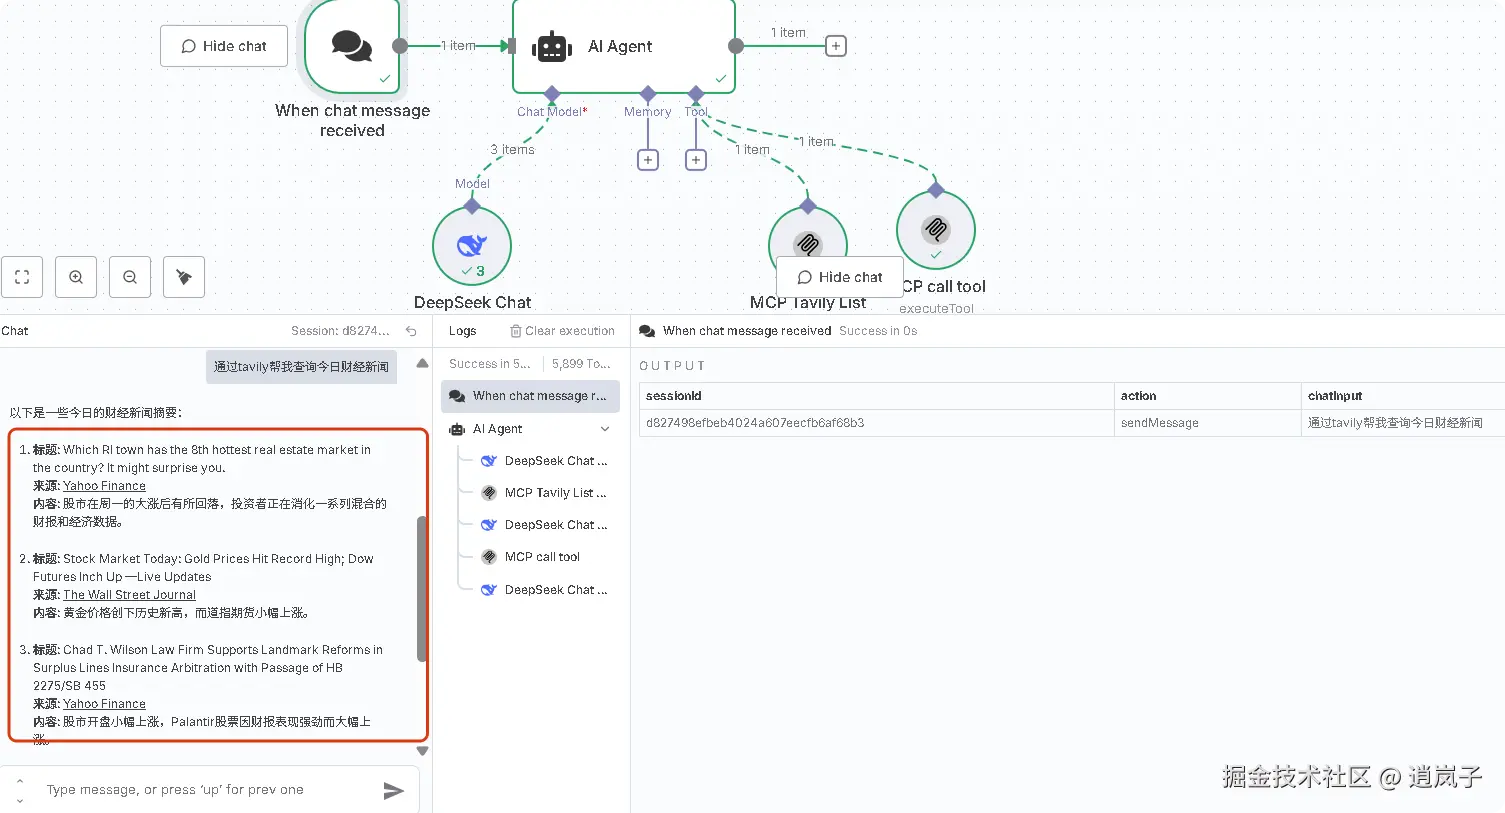Click the MCP call tool log icon
1505x813 pixels.
[x=489, y=557]
